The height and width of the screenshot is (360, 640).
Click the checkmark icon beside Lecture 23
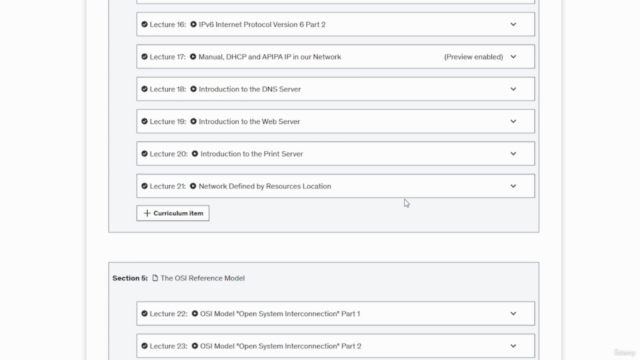pyautogui.click(x=144, y=346)
